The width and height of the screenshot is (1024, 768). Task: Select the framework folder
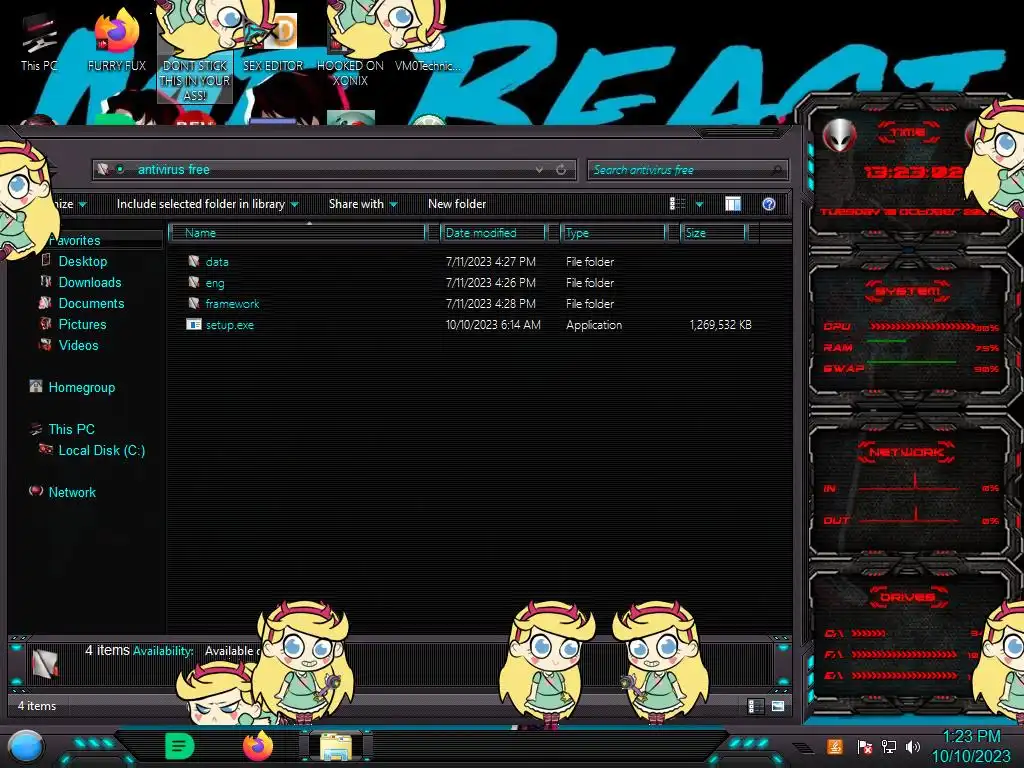coord(232,304)
